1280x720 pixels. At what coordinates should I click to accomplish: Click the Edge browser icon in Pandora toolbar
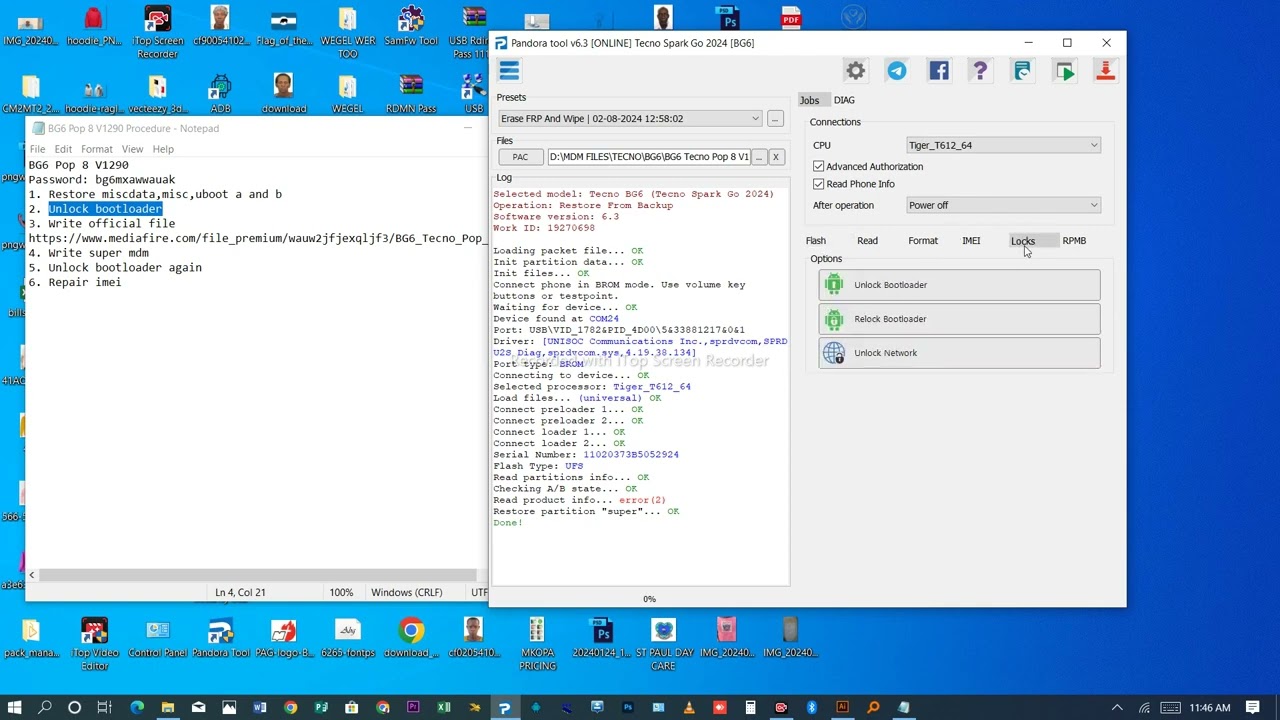(x=1022, y=70)
